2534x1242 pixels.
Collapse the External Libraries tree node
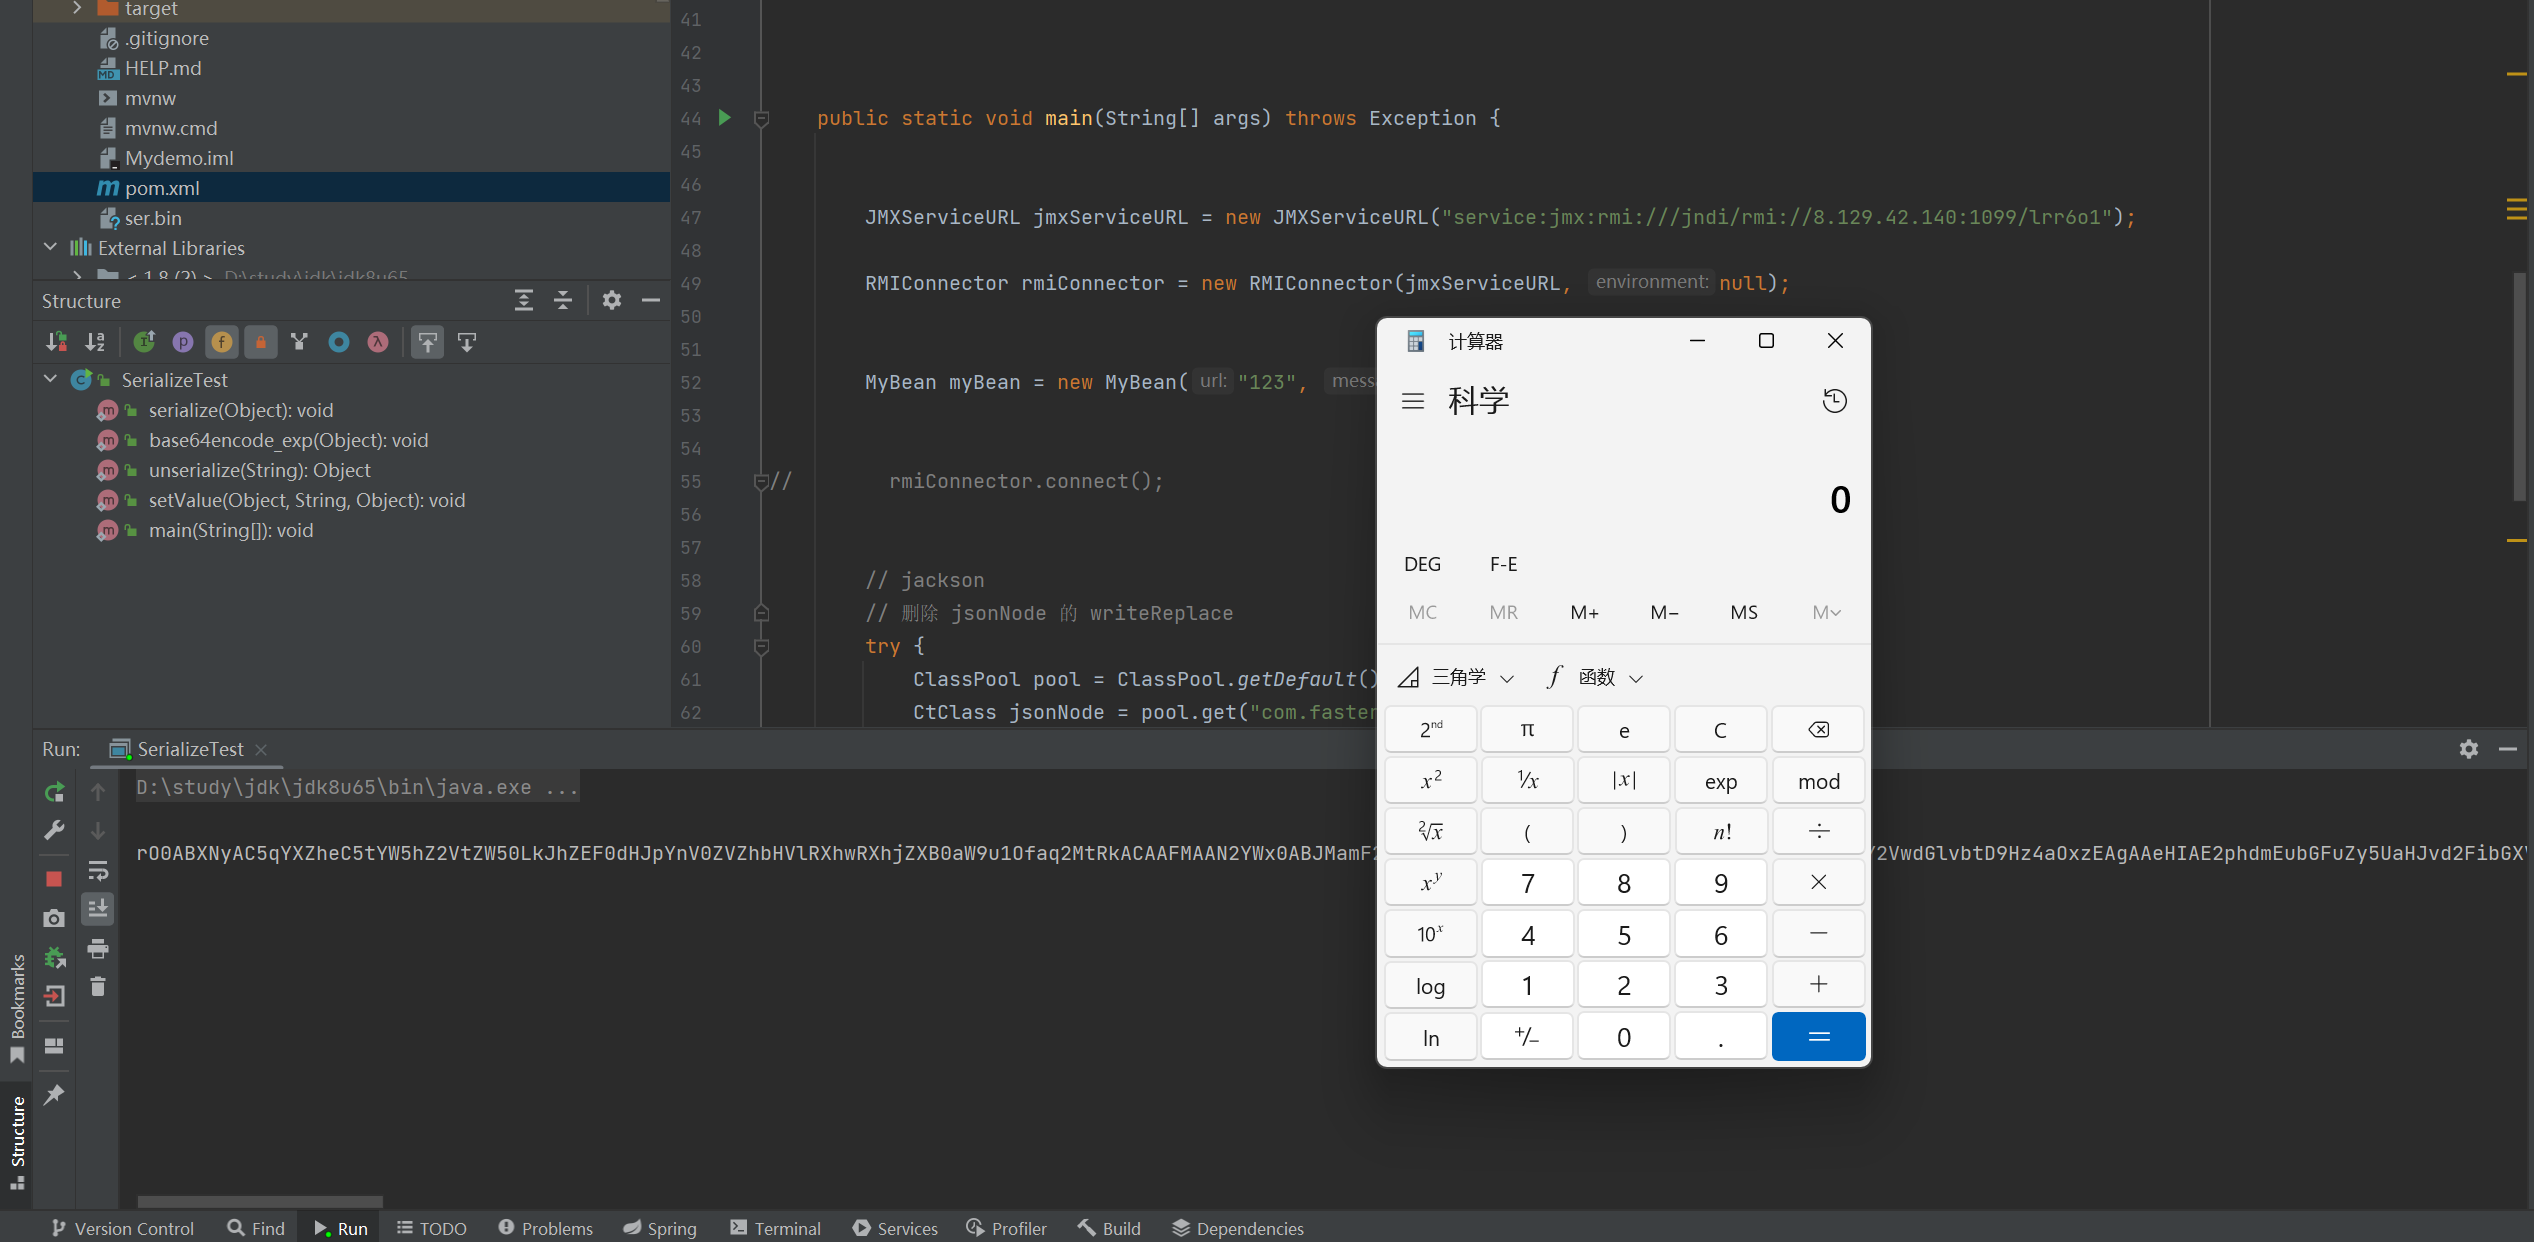tap(50, 247)
